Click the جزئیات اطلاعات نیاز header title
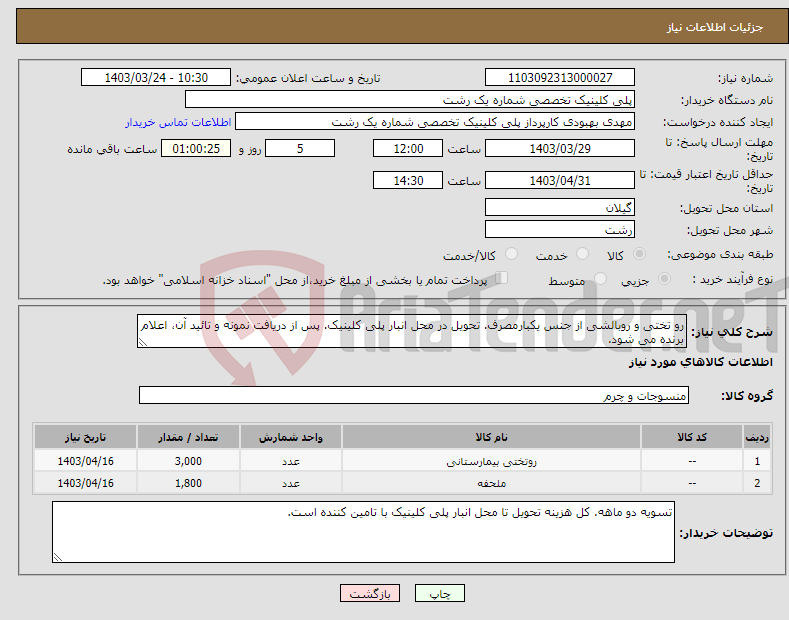The height and width of the screenshot is (620, 789). [715, 27]
